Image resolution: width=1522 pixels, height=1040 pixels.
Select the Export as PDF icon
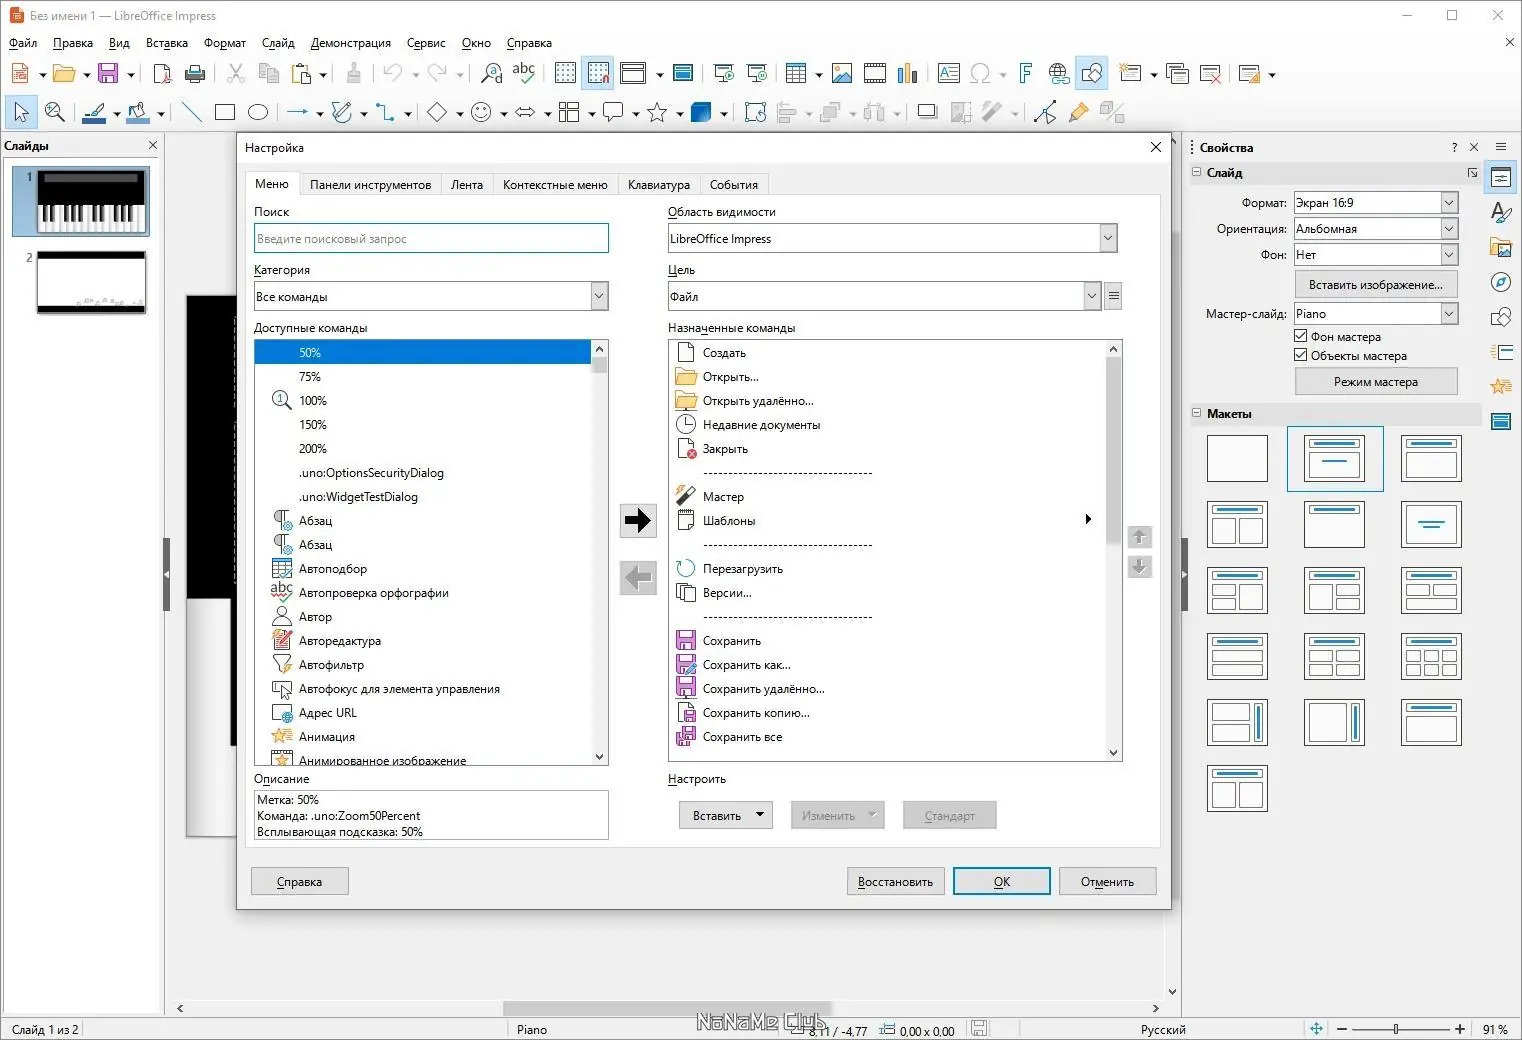[x=161, y=73]
